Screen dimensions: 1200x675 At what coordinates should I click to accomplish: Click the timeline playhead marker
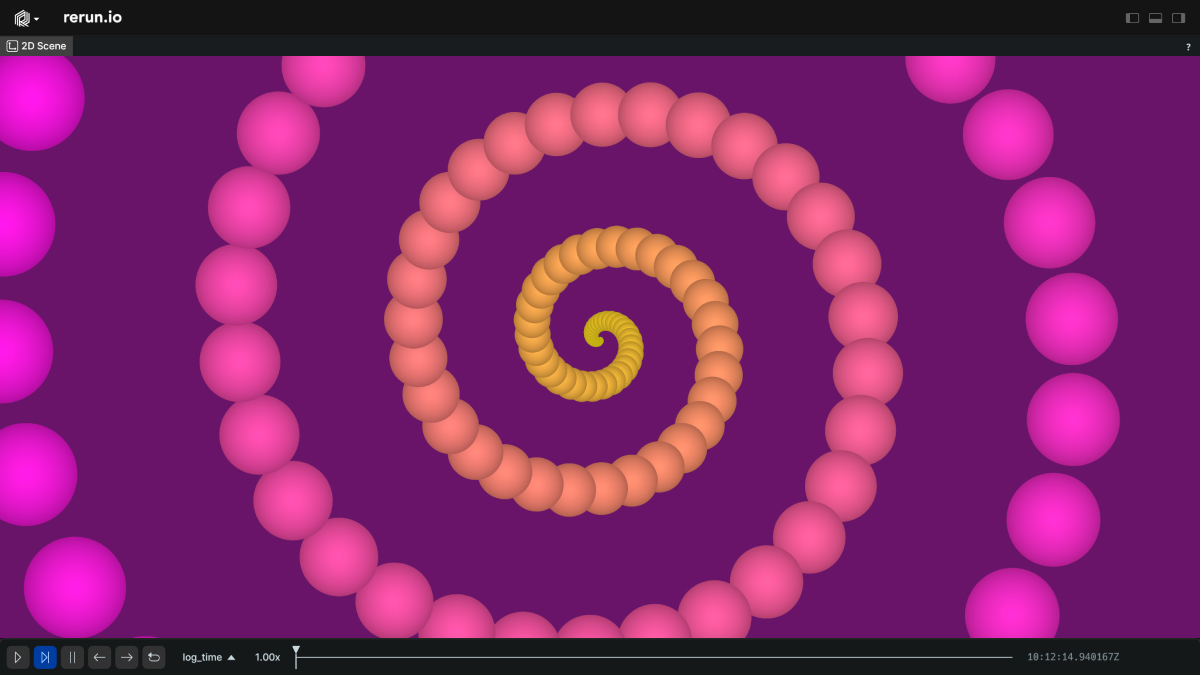[x=296, y=651]
